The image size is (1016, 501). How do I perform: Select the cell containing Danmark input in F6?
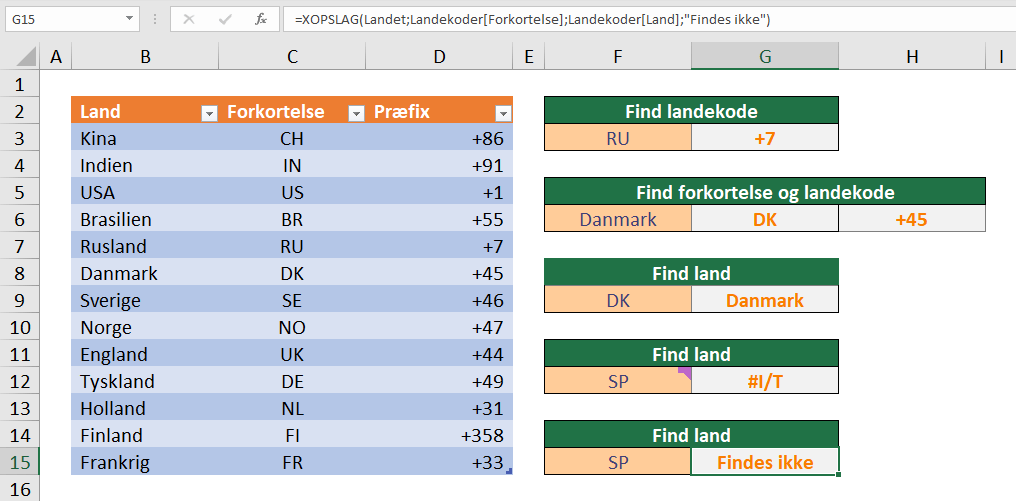[x=618, y=219]
